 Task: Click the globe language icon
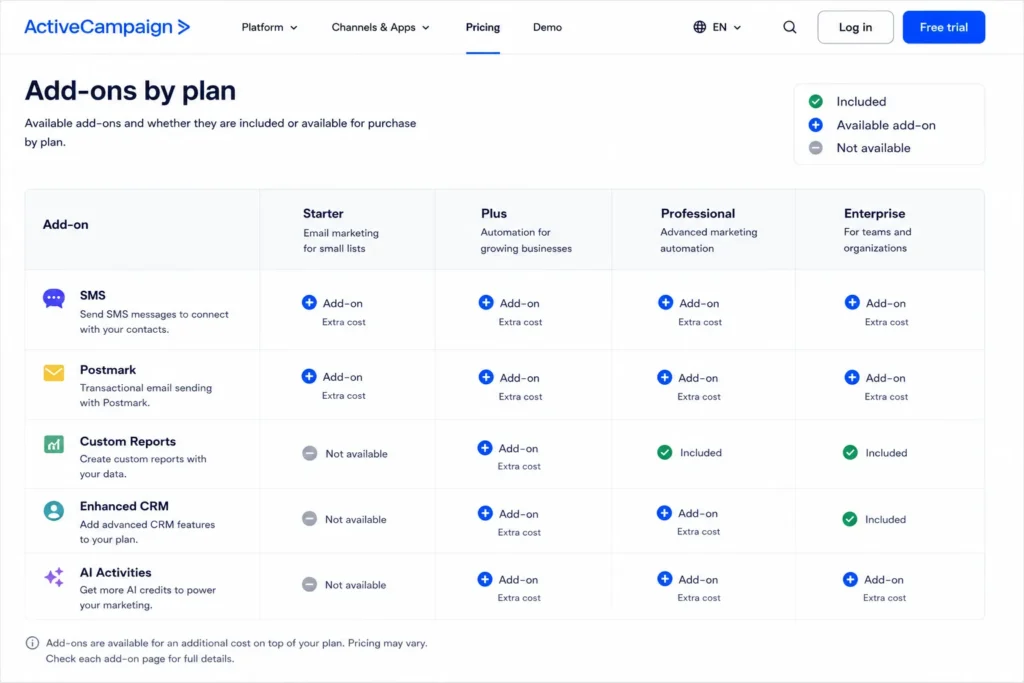coord(699,27)
